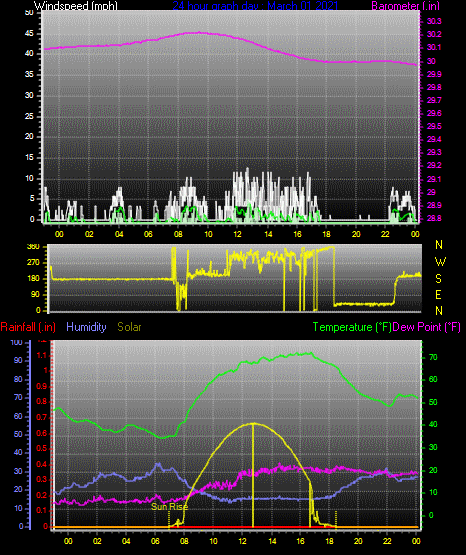
Task: Click the "24 hour graph day : March 01 2021" heading
Action: (255, 6)
